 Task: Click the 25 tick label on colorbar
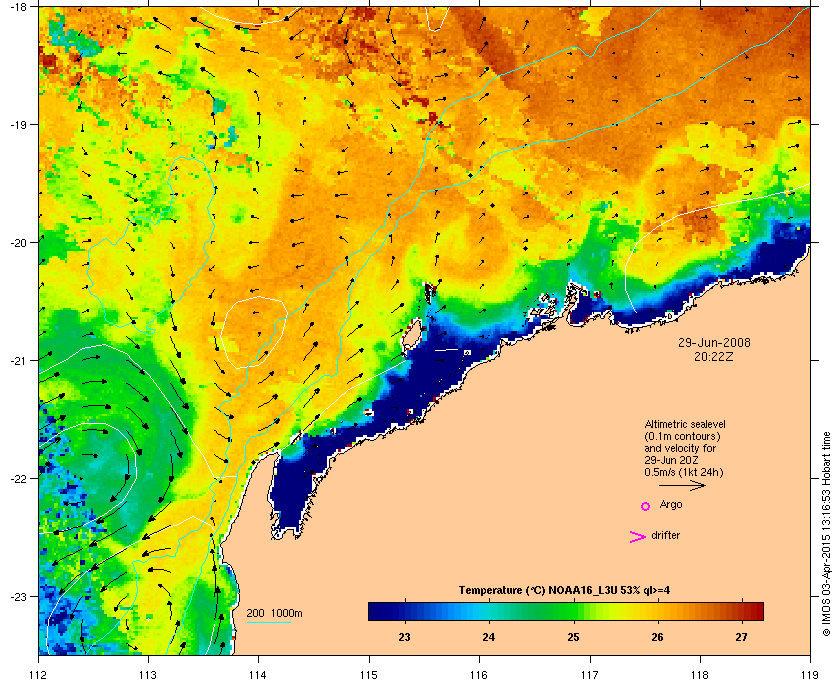tap(573, 637)
